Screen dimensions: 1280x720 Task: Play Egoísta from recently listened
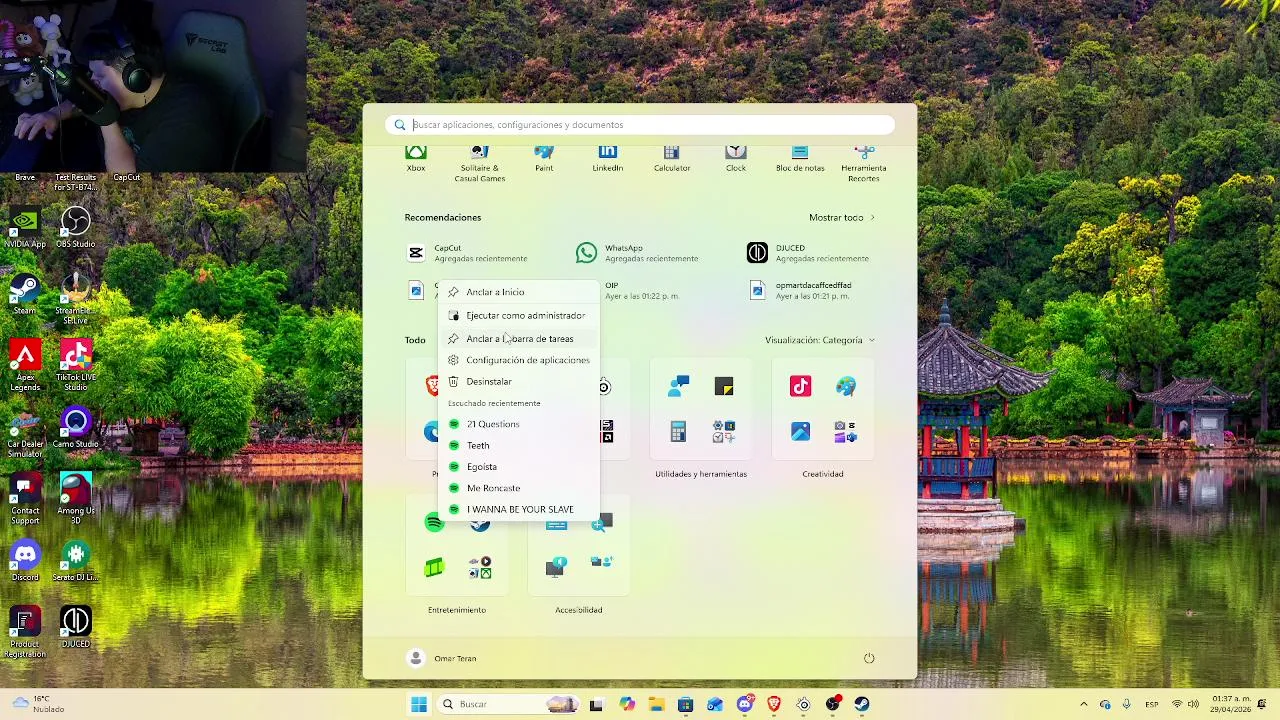coord(519,466)
